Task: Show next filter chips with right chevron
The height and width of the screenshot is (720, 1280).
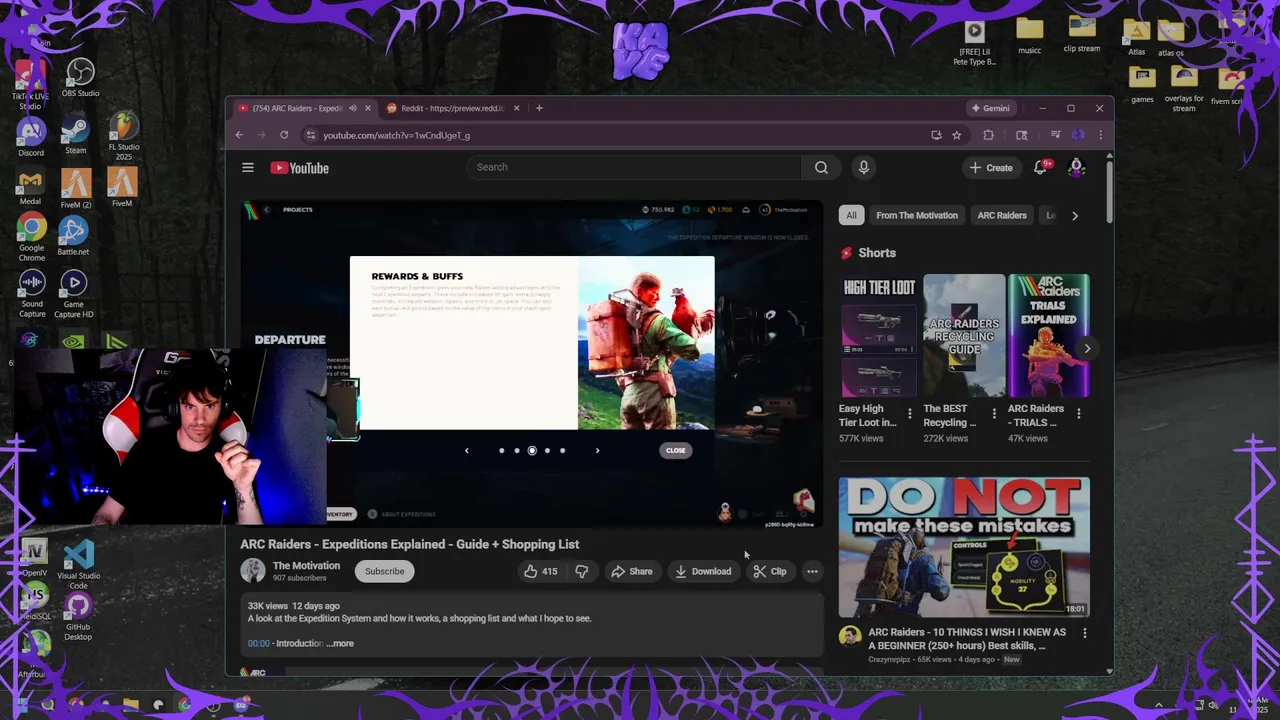Action: click(x=1075, y=215)
